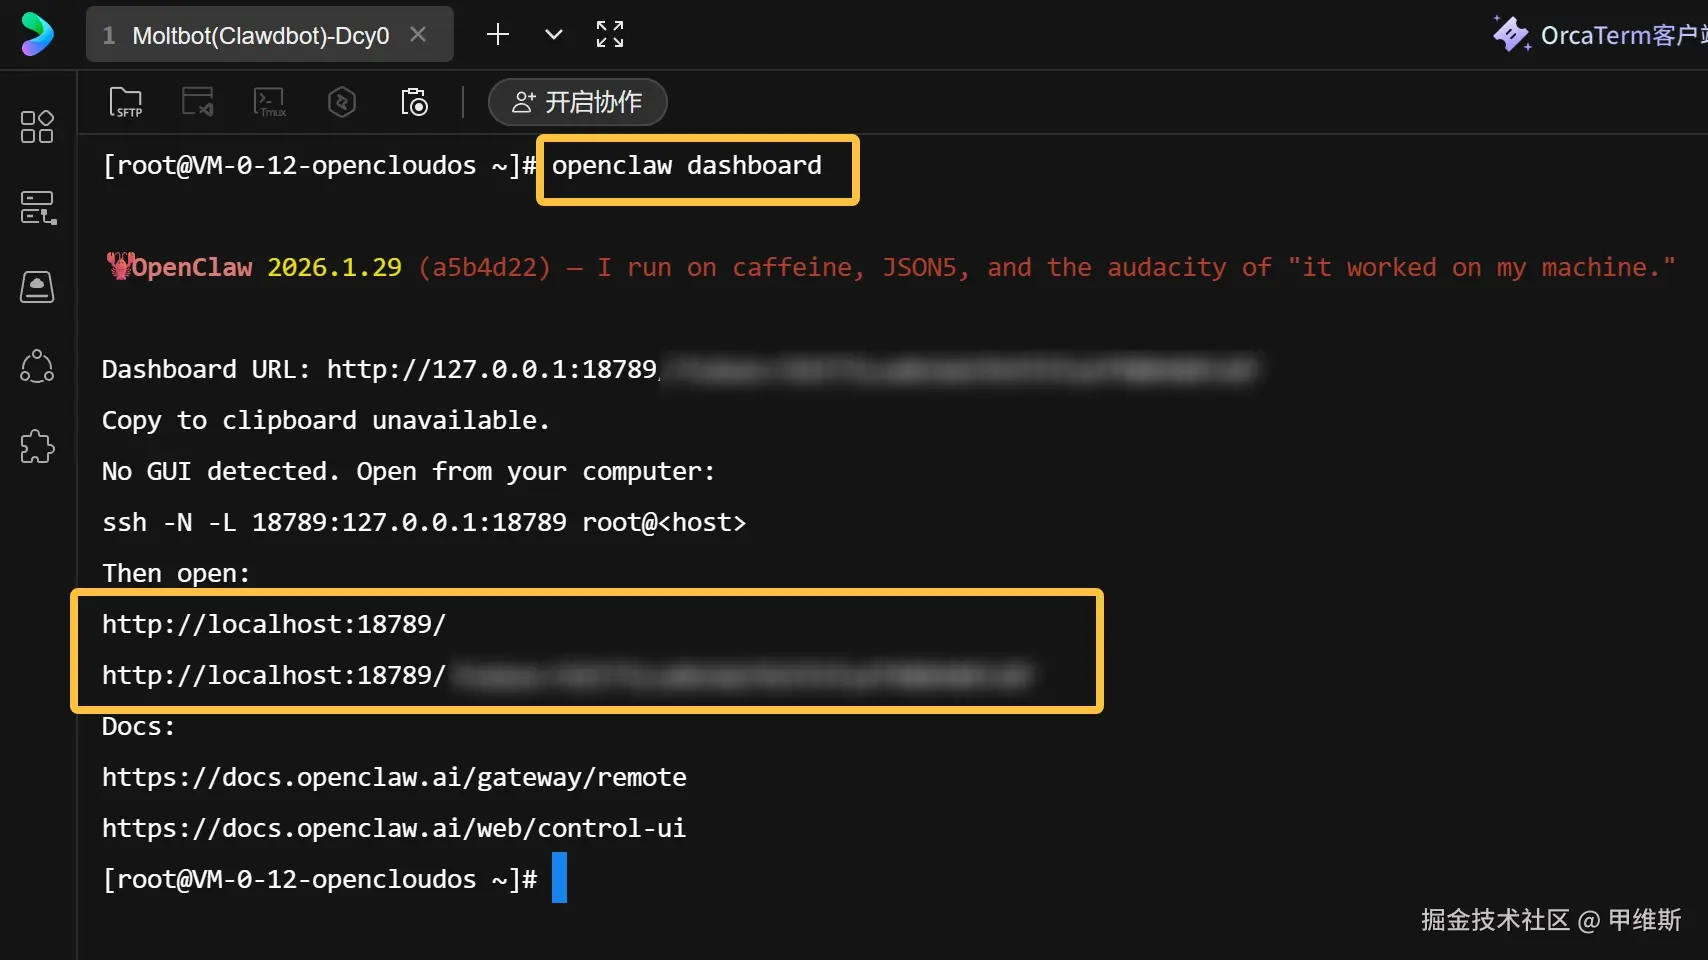Click the docs.openclaw.ai/gateway/remote URL

[394, 777]
